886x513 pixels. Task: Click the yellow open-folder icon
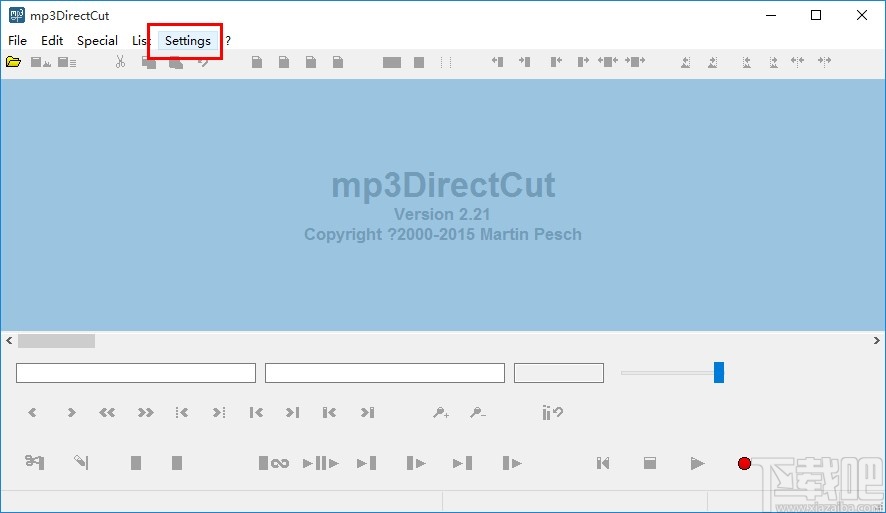click(14, 62)
